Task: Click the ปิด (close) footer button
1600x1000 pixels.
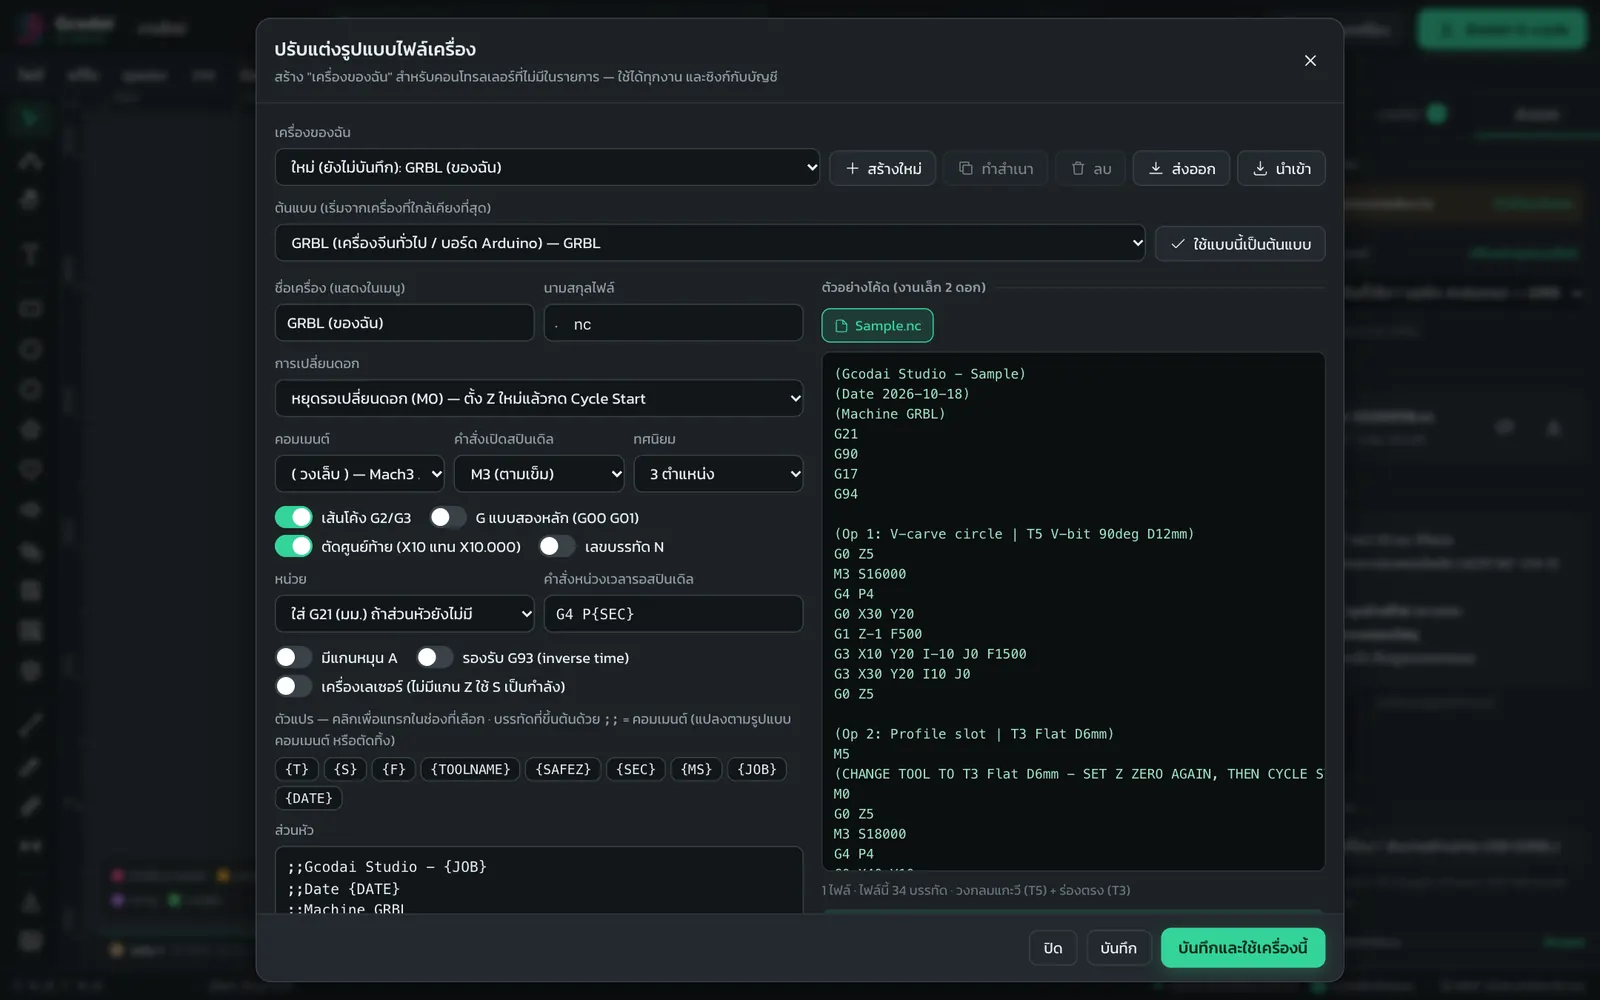Action: (x=1053, y=948)
